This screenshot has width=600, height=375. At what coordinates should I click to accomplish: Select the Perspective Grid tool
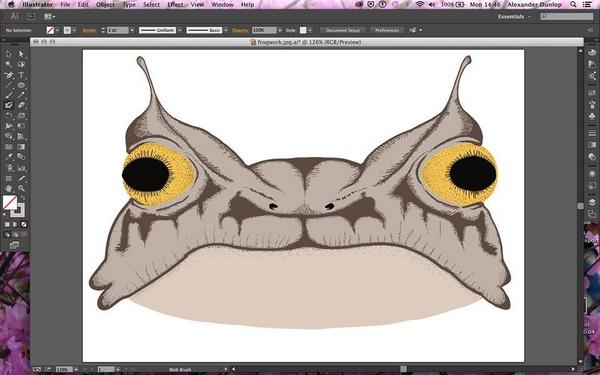[x=21, y=136]
